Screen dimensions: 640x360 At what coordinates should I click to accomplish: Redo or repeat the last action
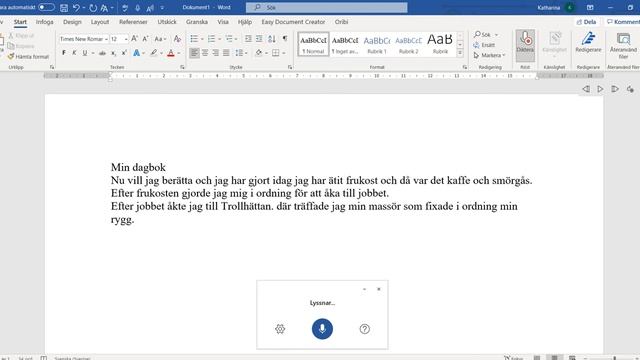(93, 7)
